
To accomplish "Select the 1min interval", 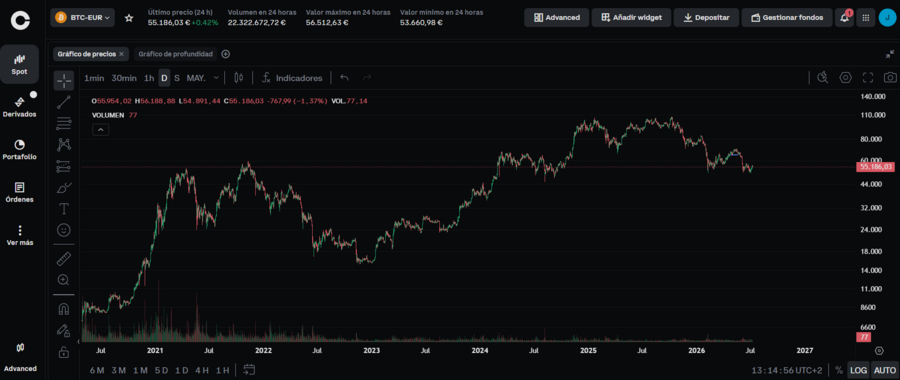I will coord(94,77).
